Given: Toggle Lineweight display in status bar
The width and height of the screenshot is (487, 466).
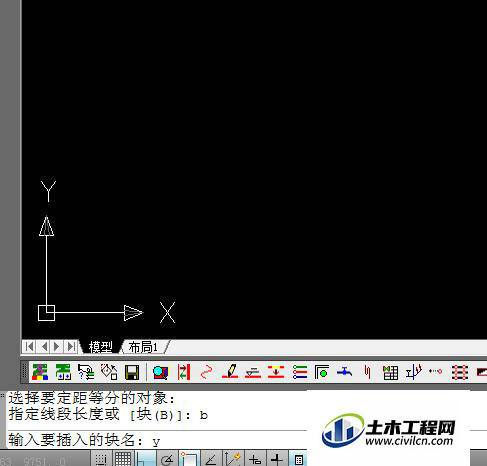Looking at the screenshot, I should 277,459.
